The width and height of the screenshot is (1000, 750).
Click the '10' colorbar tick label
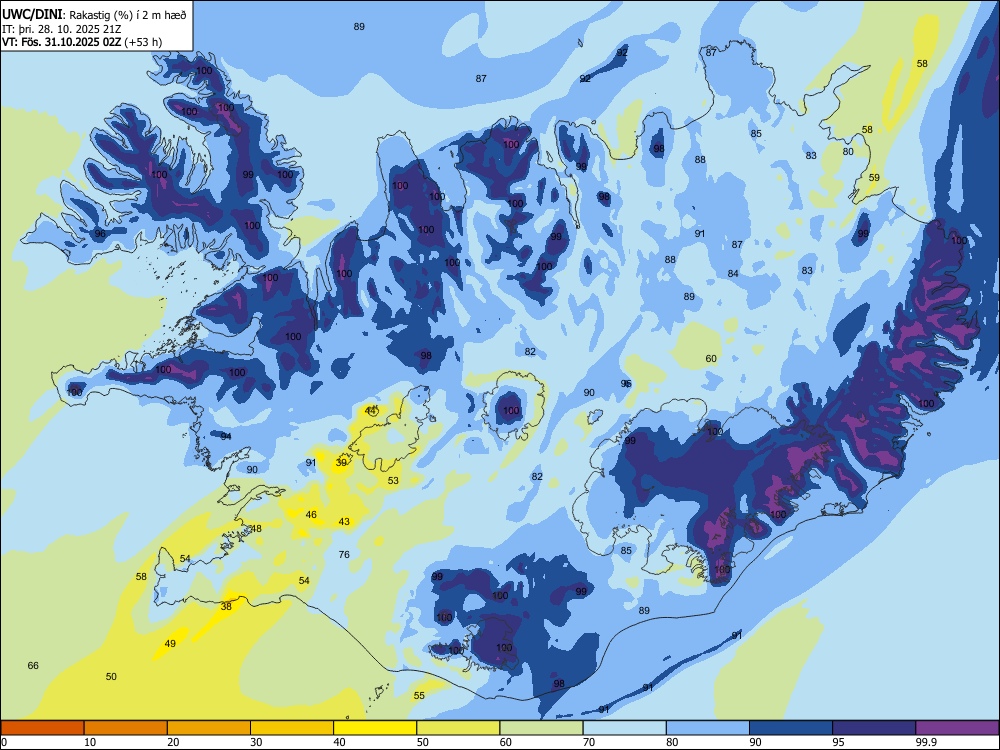[x=90, y=742]
